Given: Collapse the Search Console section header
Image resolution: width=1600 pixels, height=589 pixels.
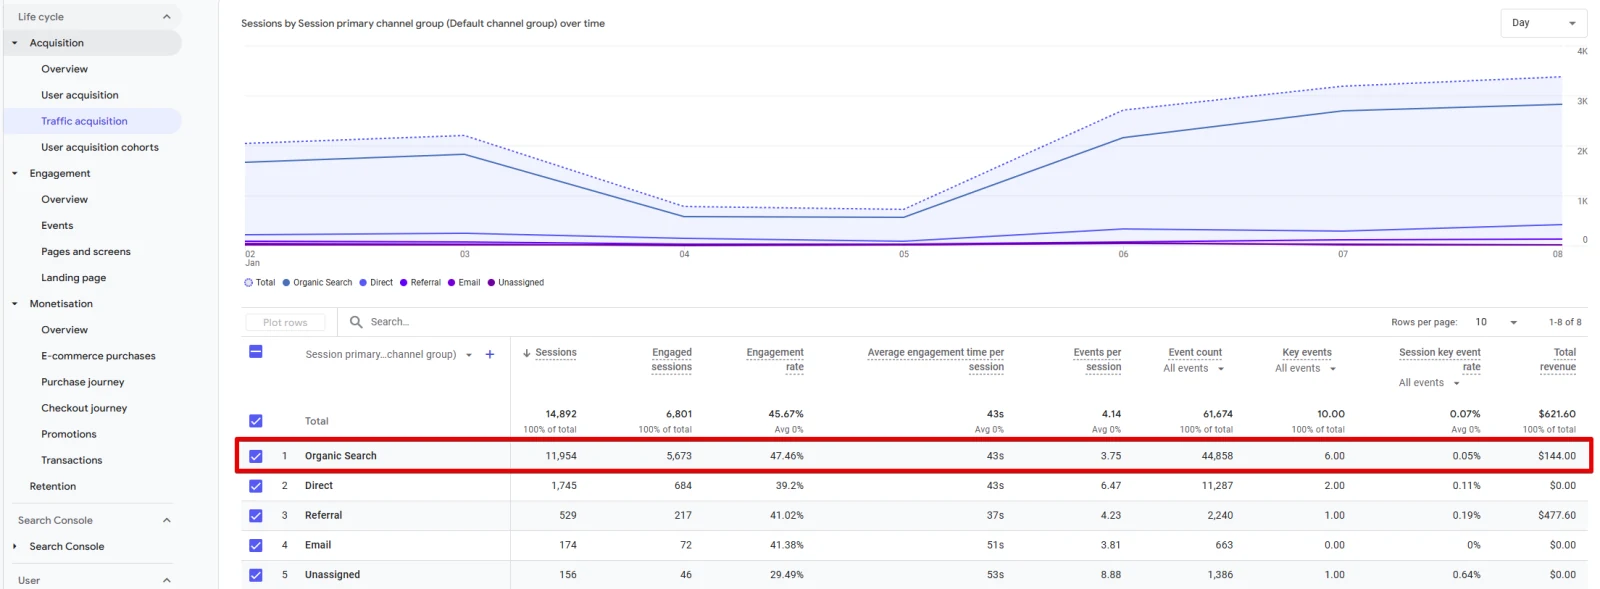Looking at the screenshot, I should (x=167, y=521).
